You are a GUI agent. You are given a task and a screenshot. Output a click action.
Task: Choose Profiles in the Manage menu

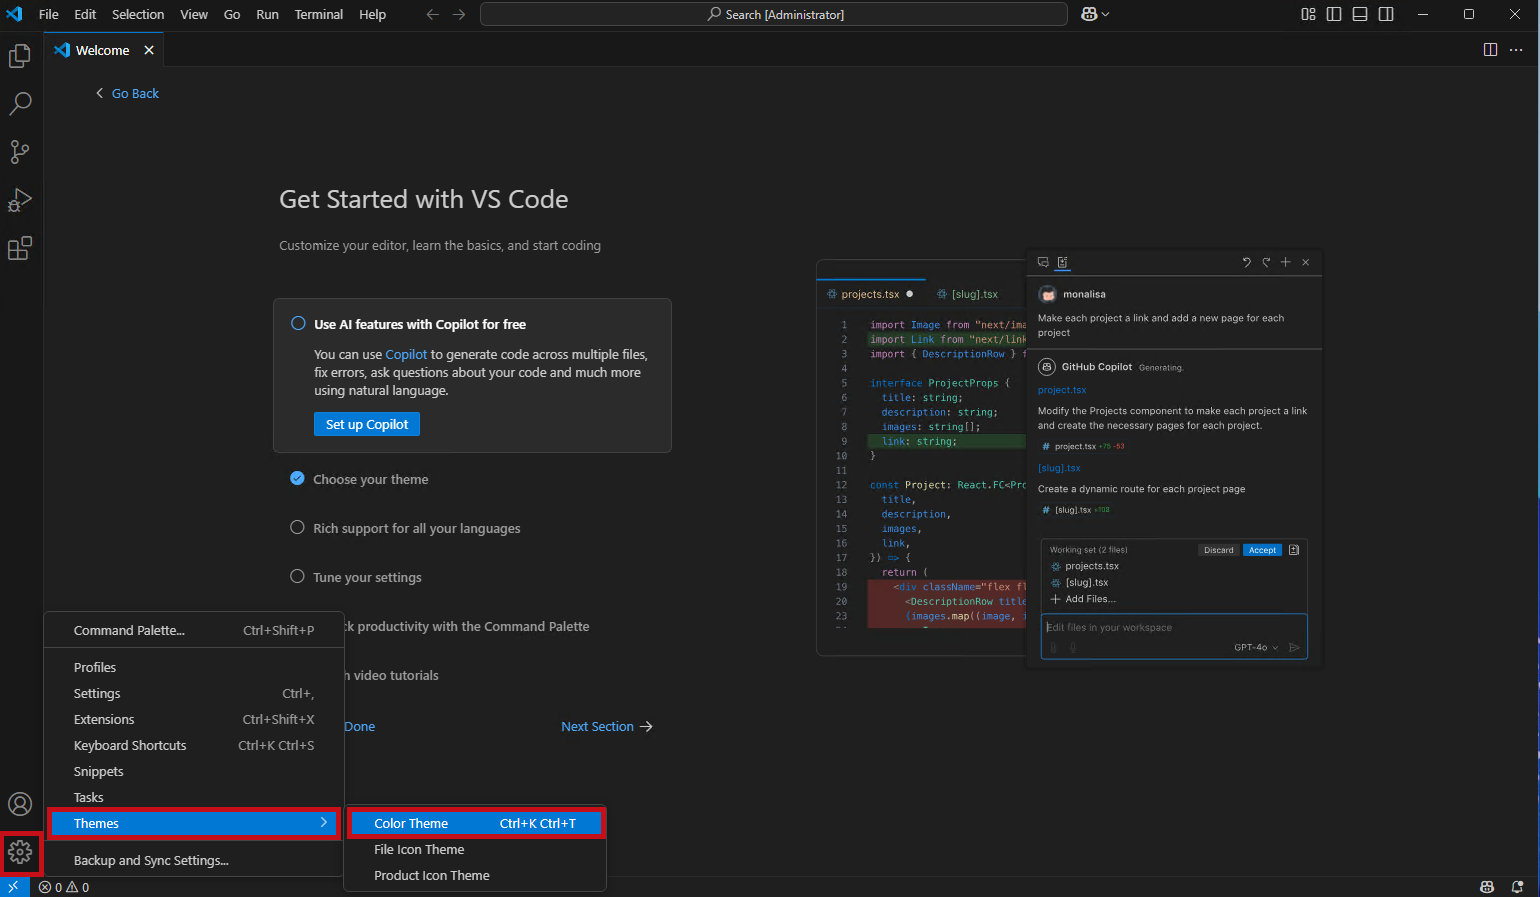click(x=194, y=667)
